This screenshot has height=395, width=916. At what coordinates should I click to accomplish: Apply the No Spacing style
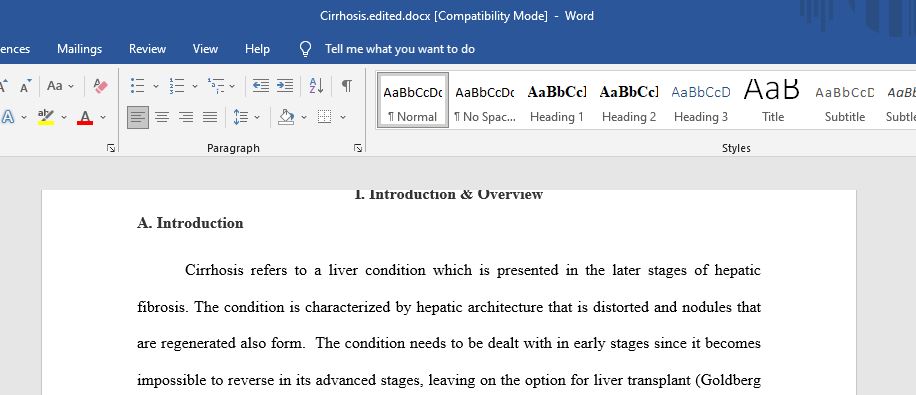485,100
